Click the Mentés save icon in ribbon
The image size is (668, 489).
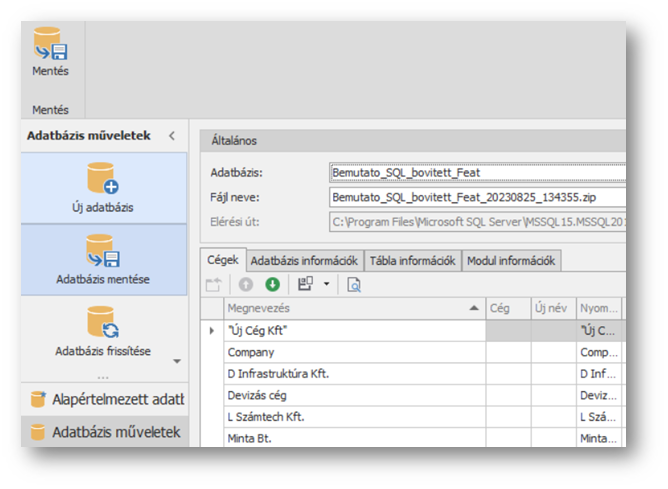click(50, 46)
